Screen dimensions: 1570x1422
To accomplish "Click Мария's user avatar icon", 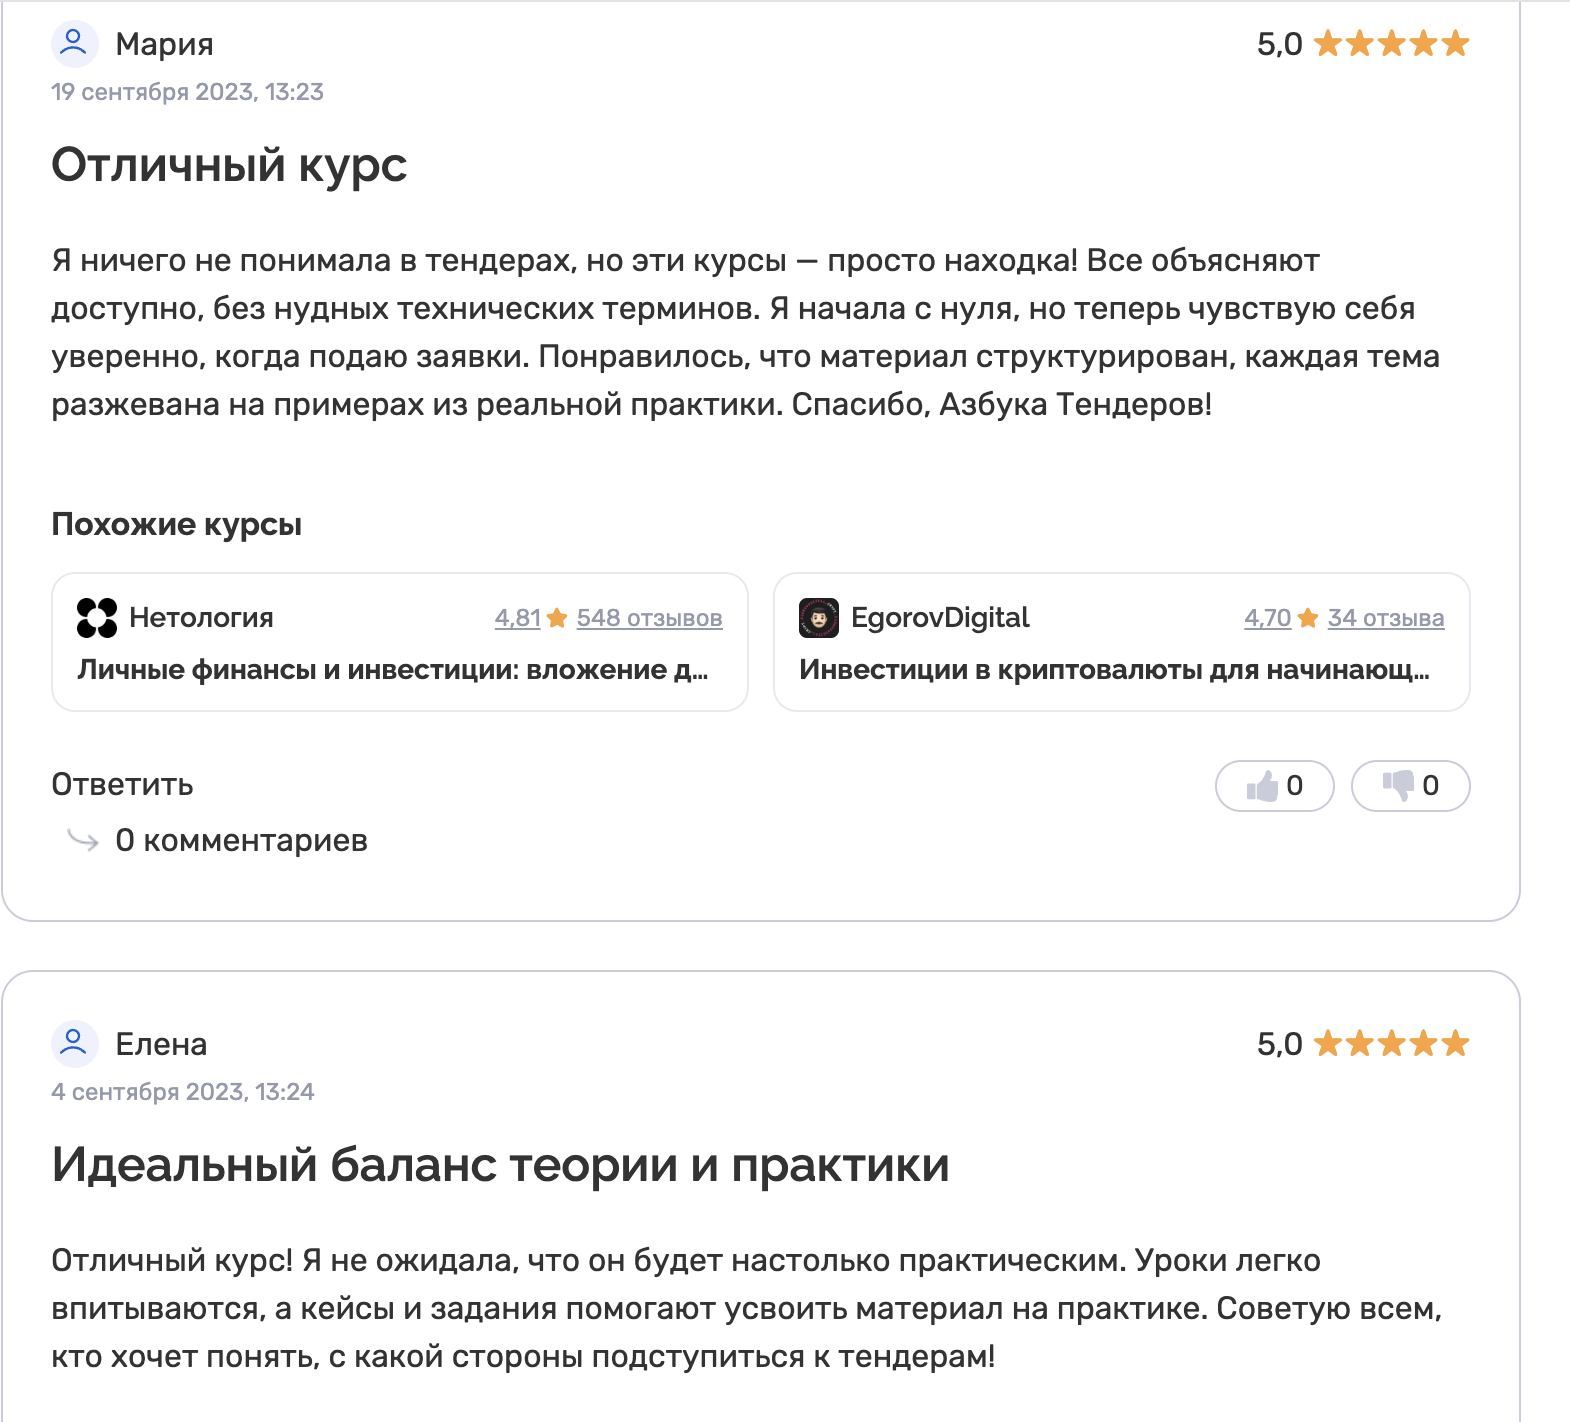I will [x=74, y=44].
